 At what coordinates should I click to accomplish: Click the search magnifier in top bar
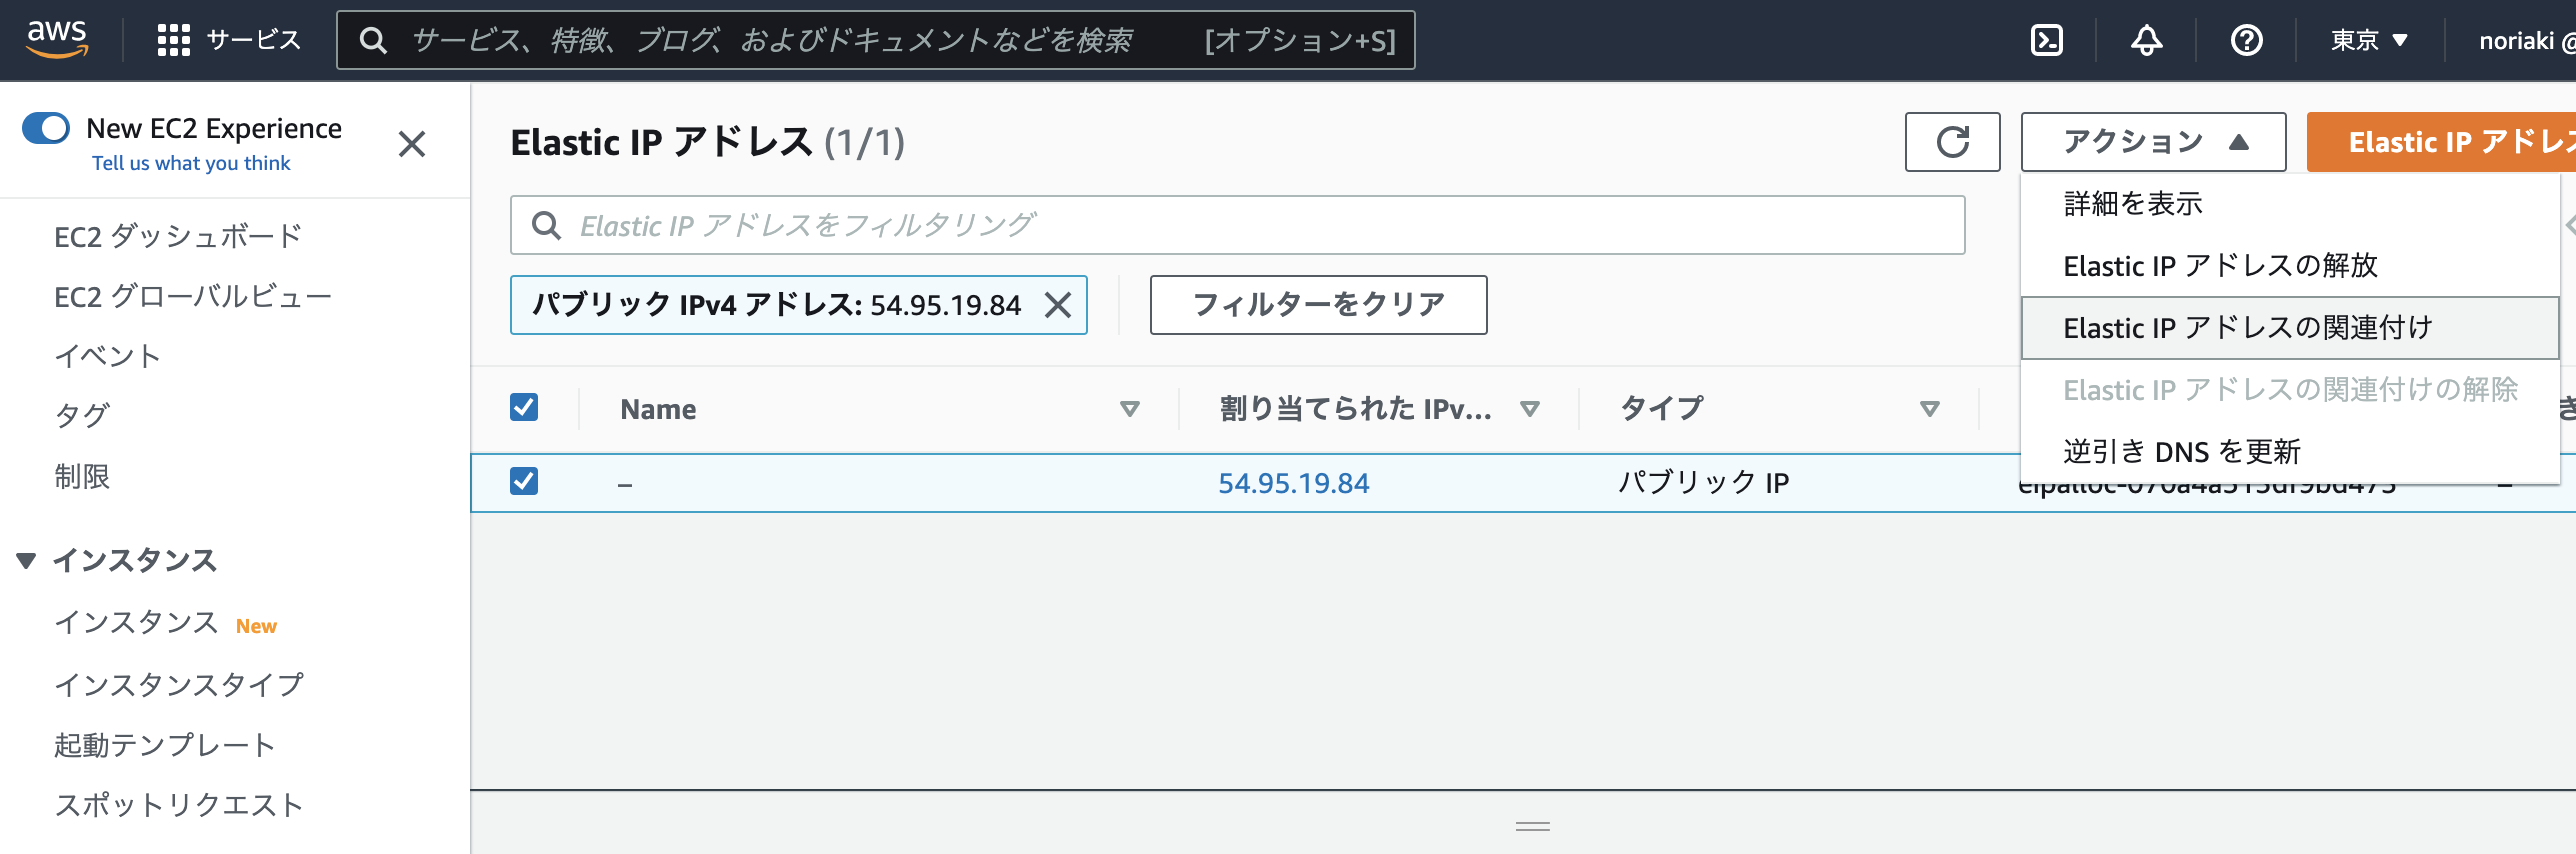373,40
